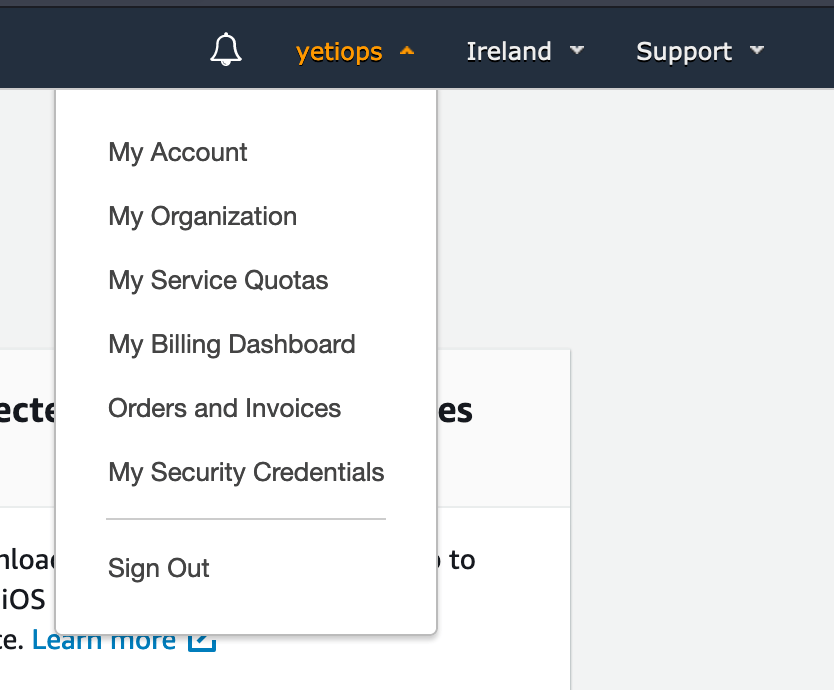This screenshot has height=690, width=834.
Task: Switch region by clicking Ireland
Action: pyautogui.click(x=509, y=51)
